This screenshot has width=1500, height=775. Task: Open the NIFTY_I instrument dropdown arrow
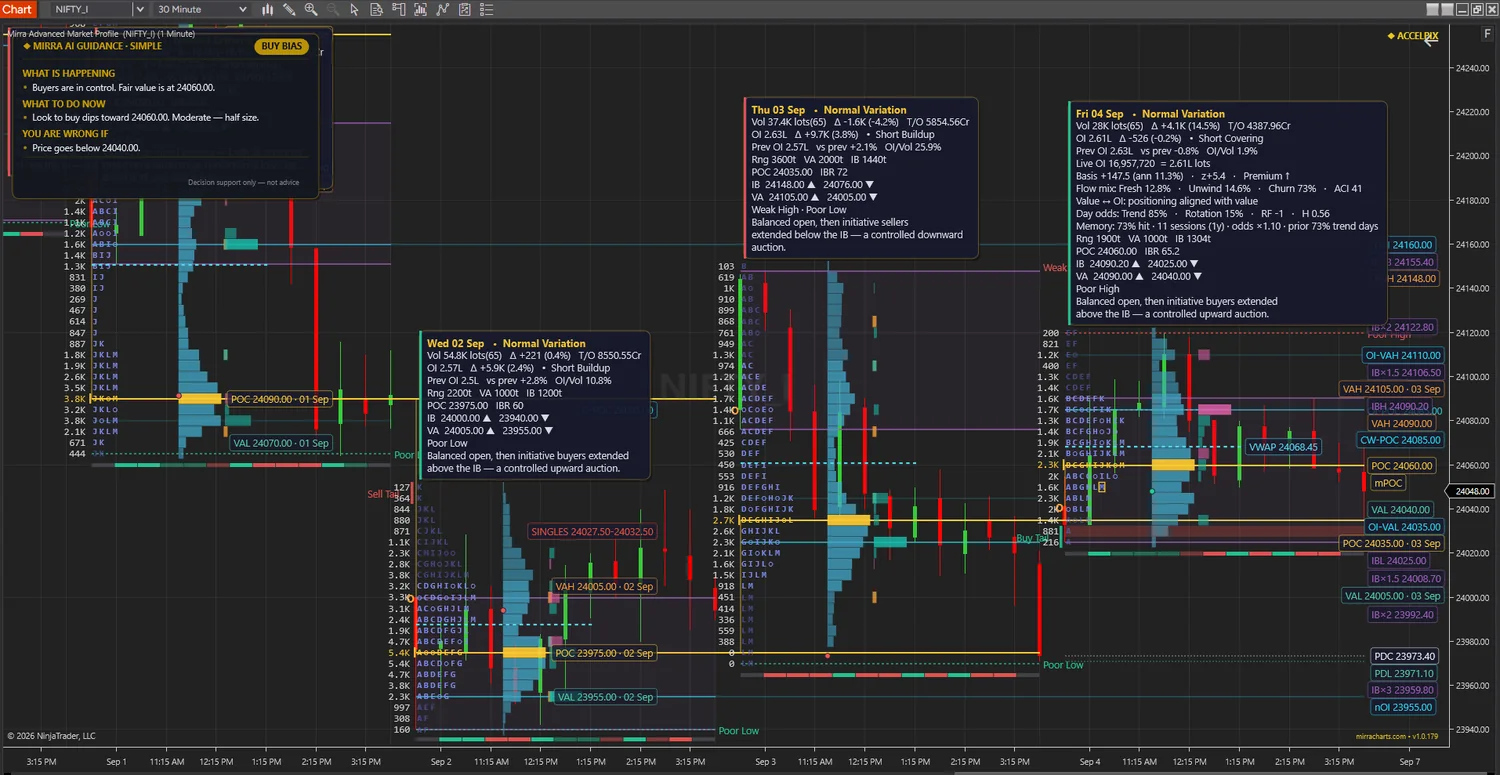[140, 9]
